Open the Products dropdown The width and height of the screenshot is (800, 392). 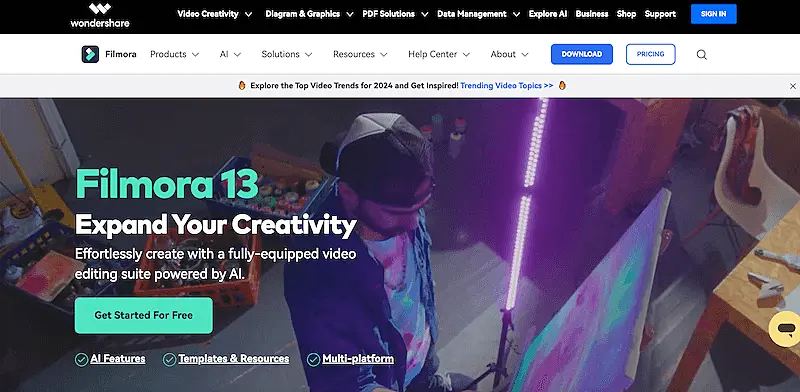click(x=174, y=54)
